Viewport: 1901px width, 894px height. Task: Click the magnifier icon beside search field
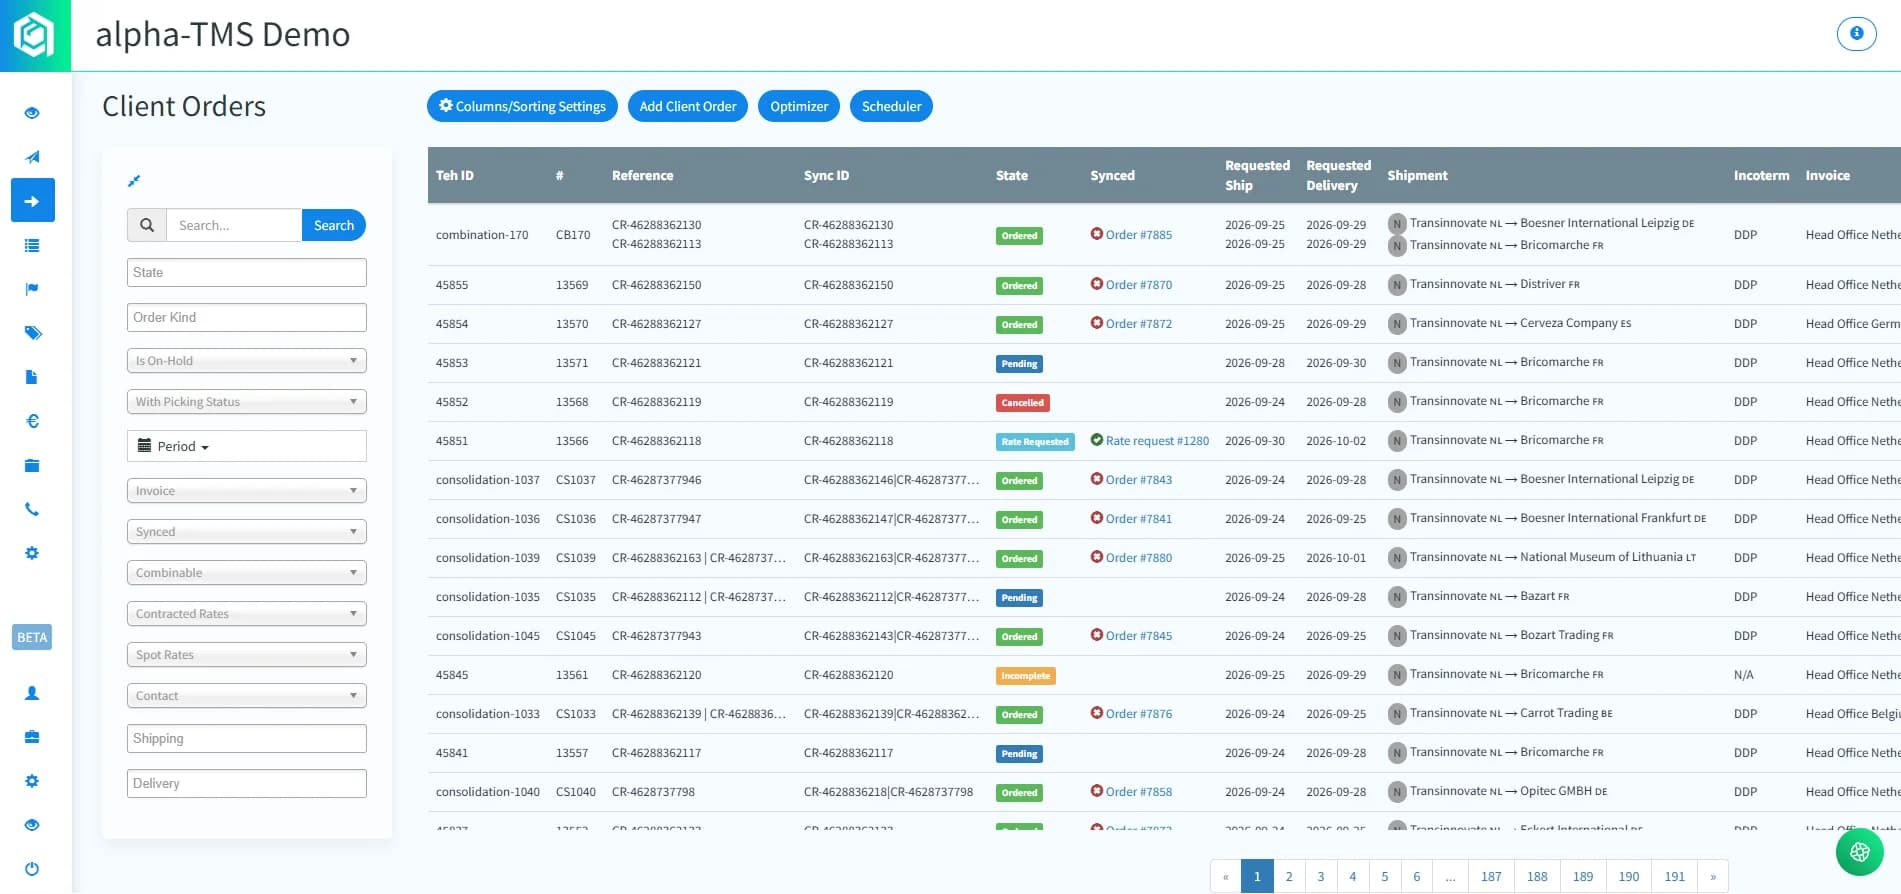(x=147, y=225)
